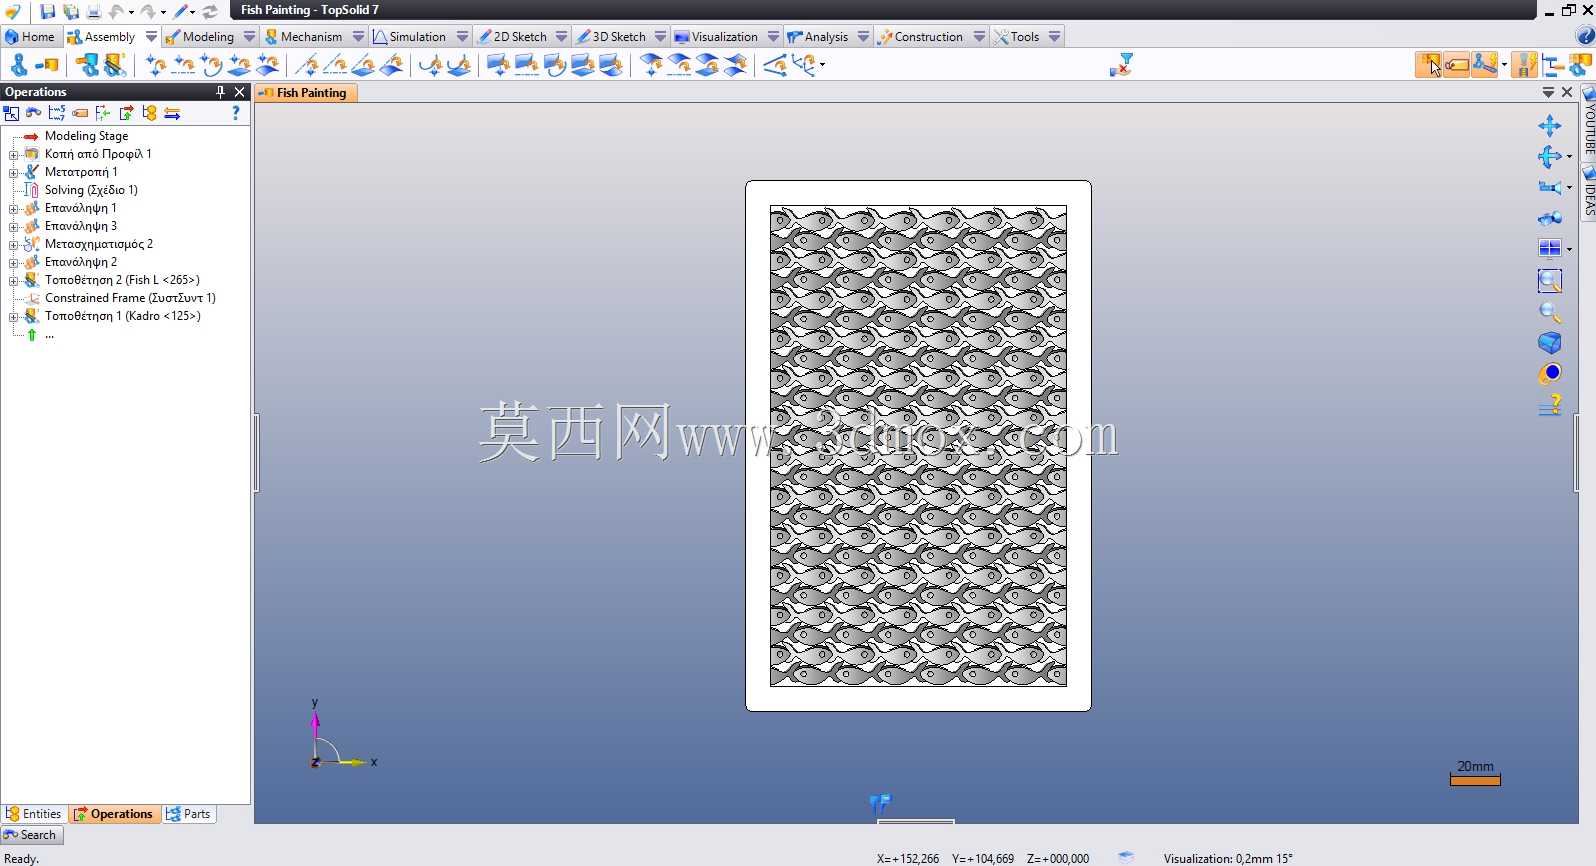1596x866 pixels.
Task: Click the blue rendering-mode cube icon
Action: coord(1550,343)
